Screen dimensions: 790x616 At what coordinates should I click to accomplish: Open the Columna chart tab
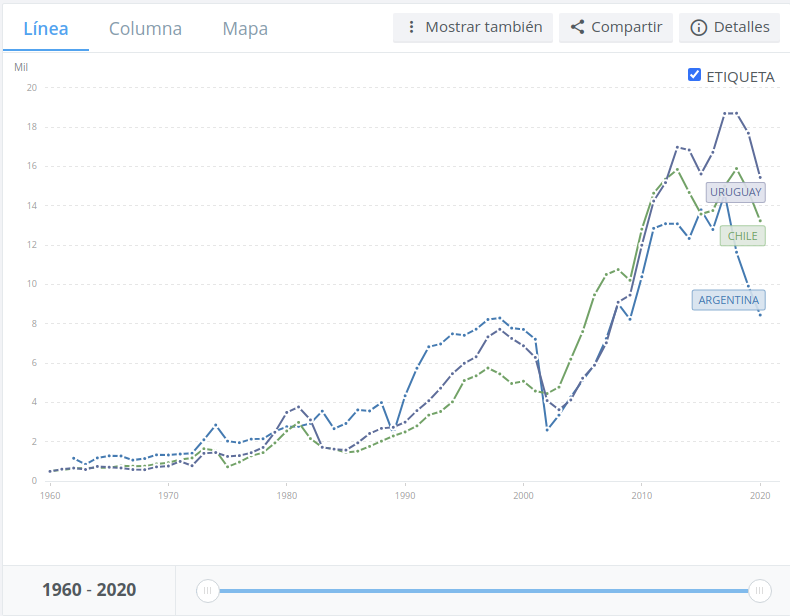click(145, 28)
